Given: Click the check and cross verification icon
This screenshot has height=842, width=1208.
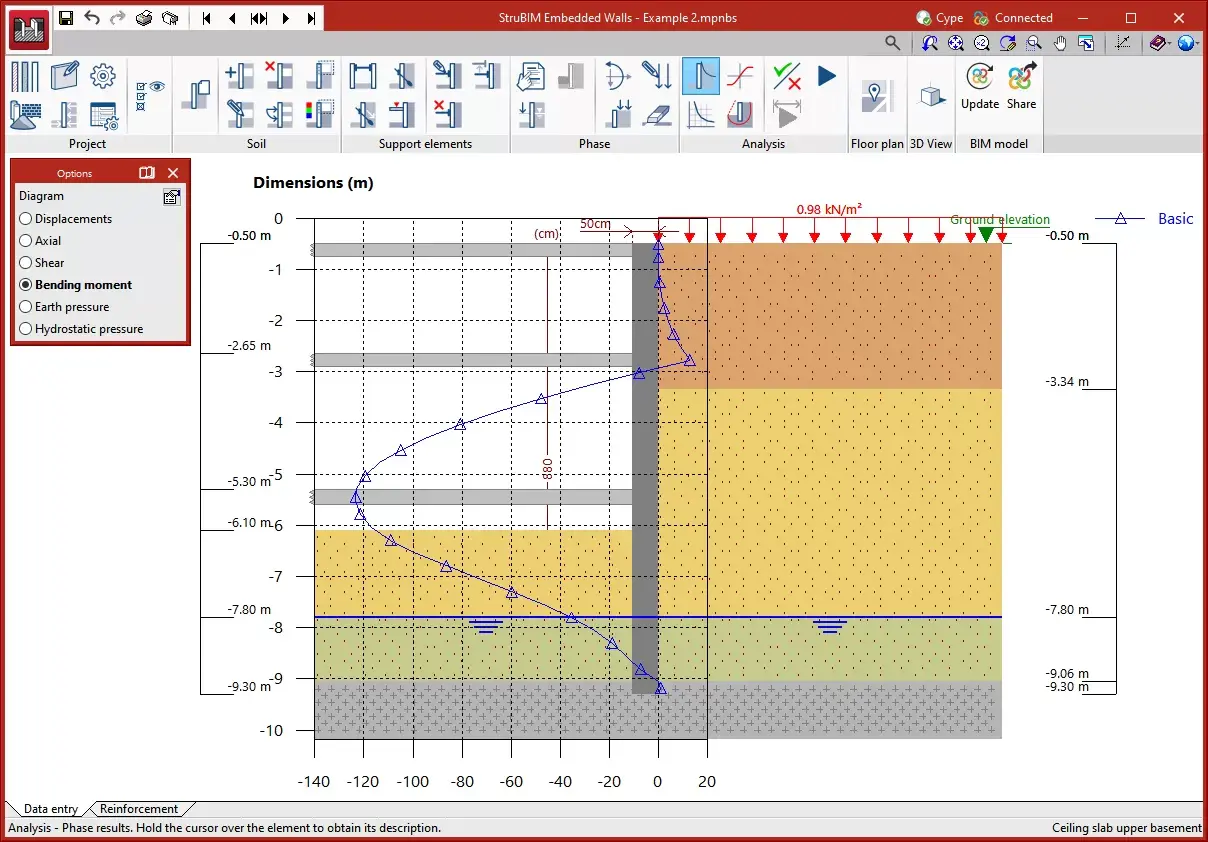Looking at the screenshot, I should [x=788, y=76].
